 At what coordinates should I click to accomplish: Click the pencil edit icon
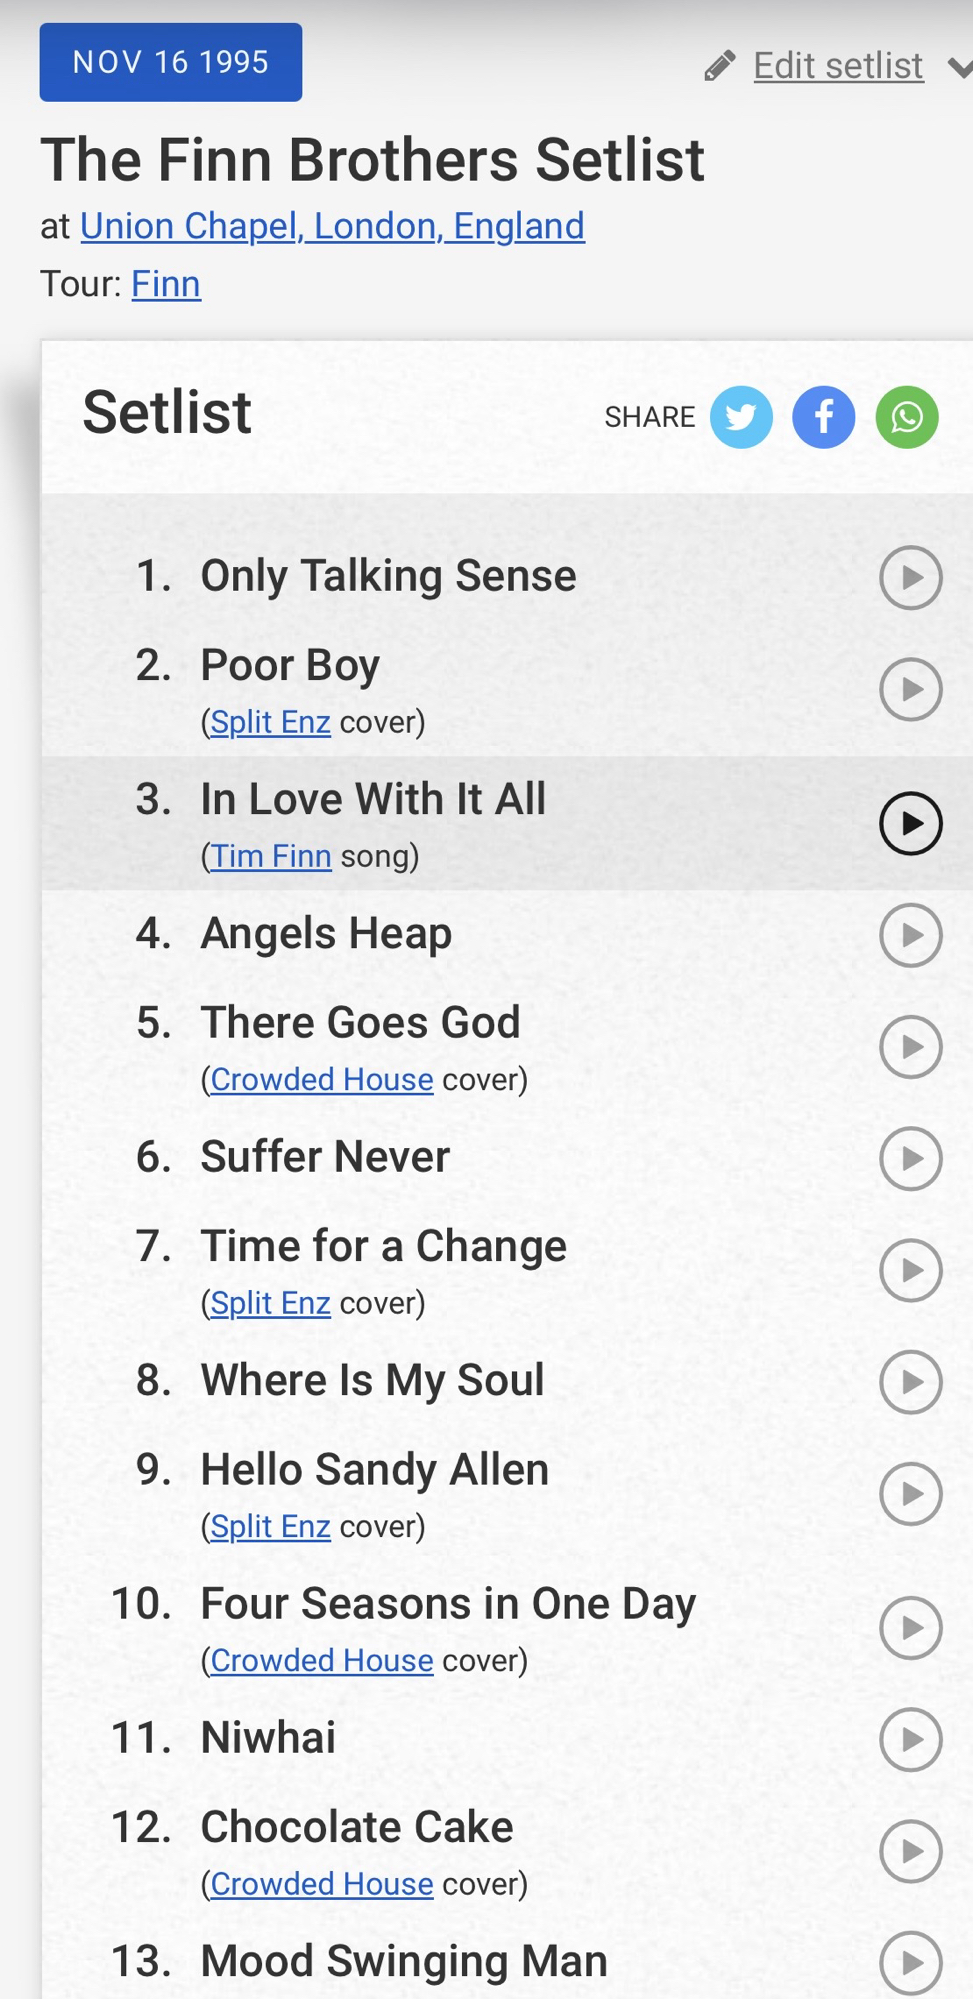tap(719, 66)
